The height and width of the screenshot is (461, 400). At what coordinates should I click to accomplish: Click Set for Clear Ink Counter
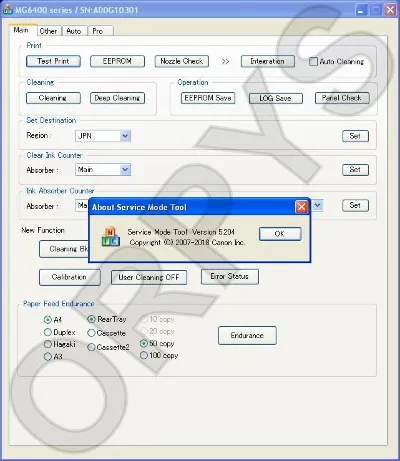click(x=355, y=170)
